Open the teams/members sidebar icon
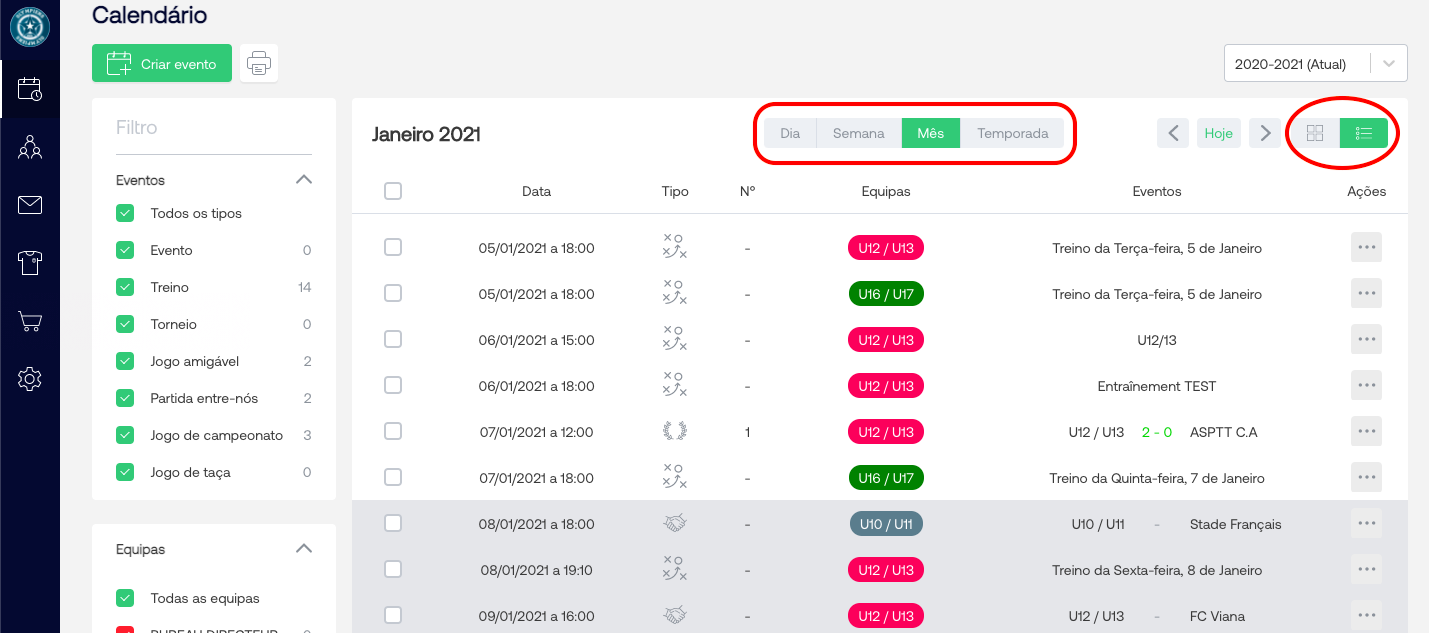This screenshot has width=1429, height=633. click(x=30, y=148)
